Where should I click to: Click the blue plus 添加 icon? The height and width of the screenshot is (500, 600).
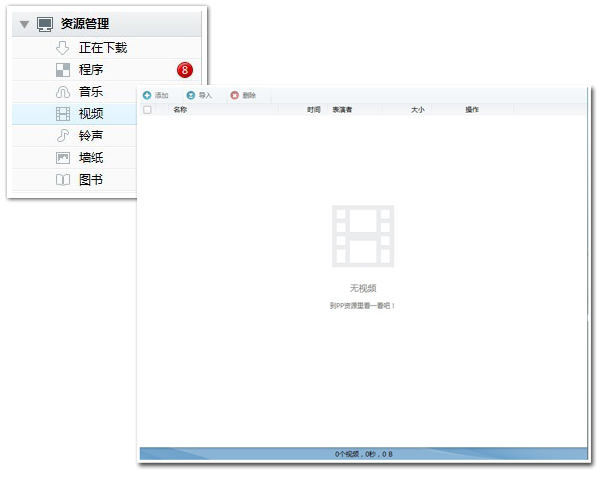click(x=147, y=95)
